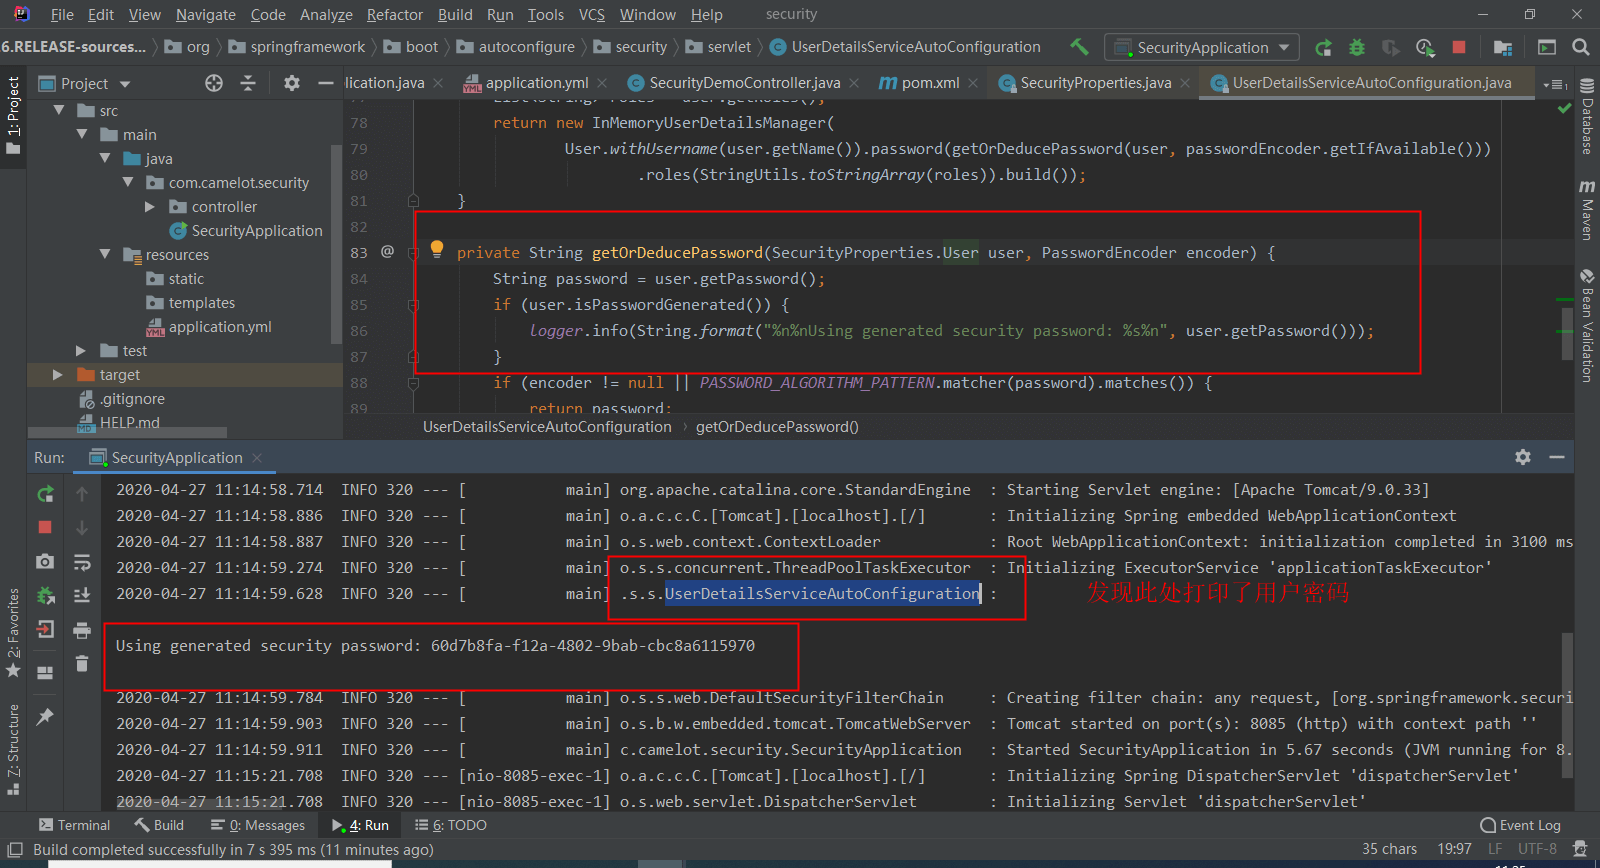Open the Build tool window
This screenshot has width=1600, height=868.
159,825
